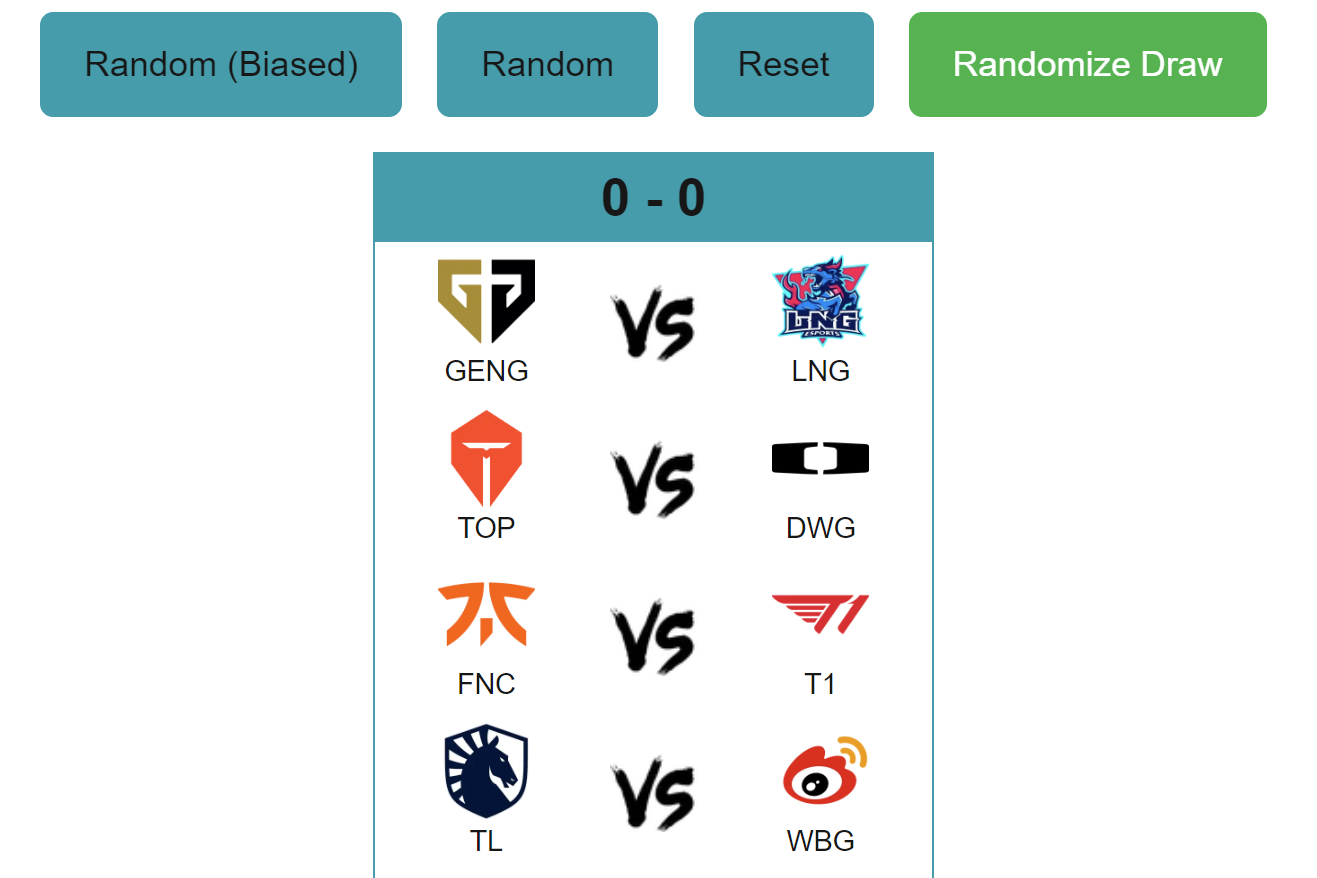Click the VS graphic between GENG and LNG
This screenshot has width=1317, height=878.
[653, 325]
